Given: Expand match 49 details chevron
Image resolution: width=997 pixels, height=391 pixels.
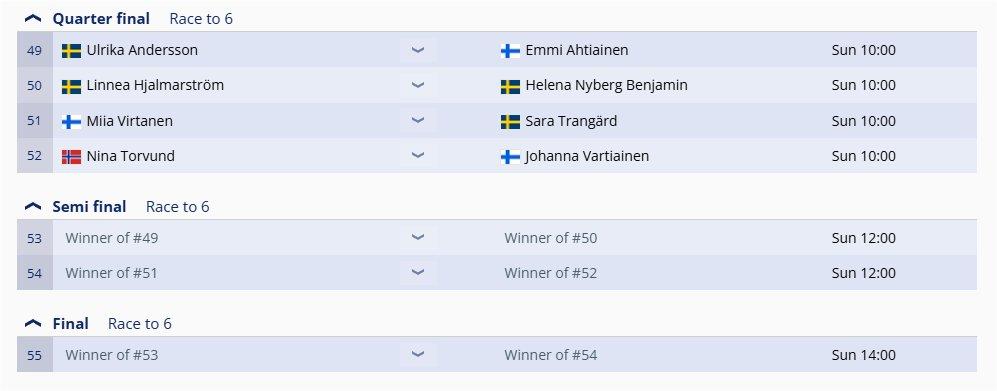Looking at the screenshot, I should pos(418,50).
